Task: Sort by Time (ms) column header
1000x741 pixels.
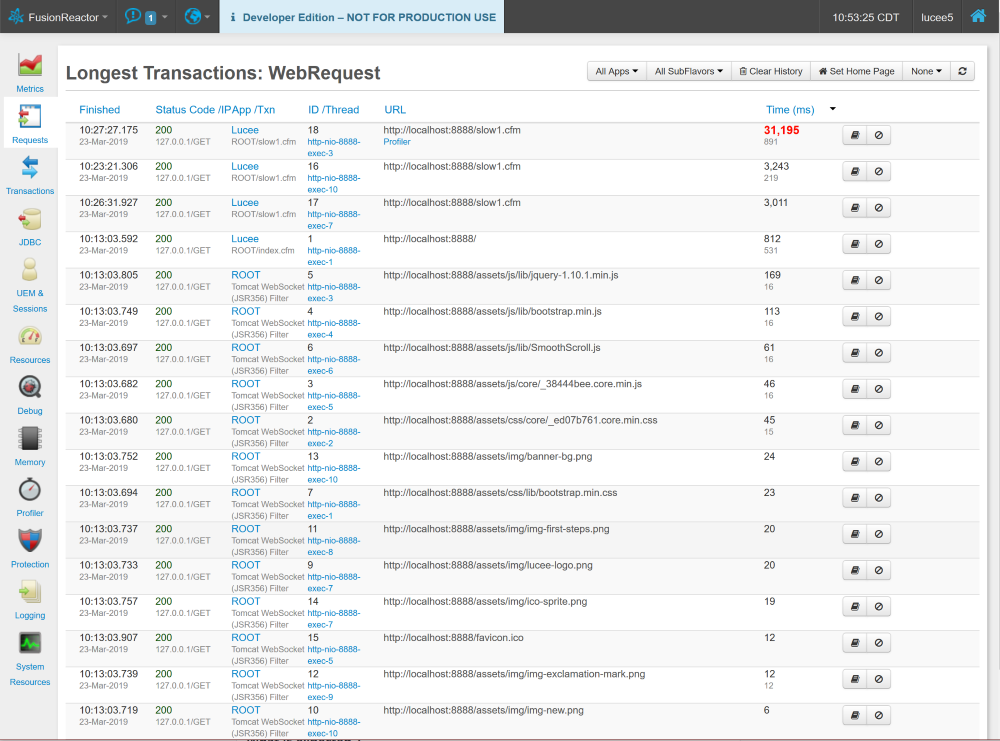Action: click(790, 110)
